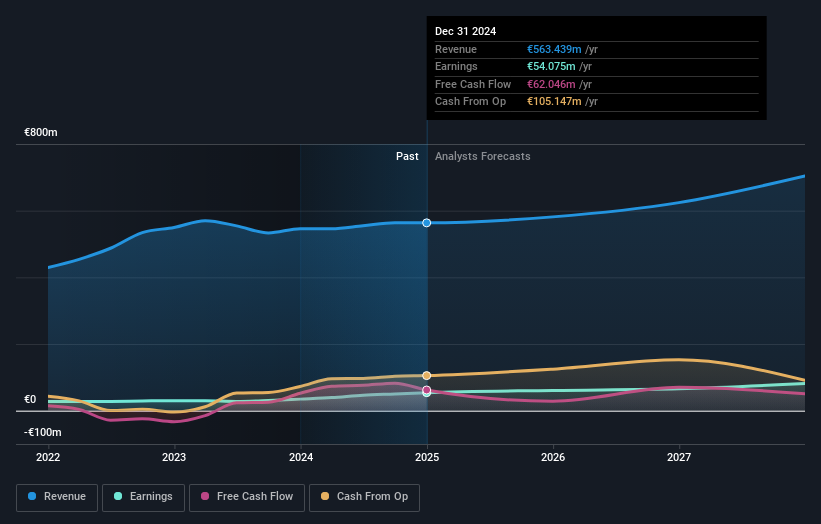
Task: Click the 2026 x-axis label
Action: pyautogui.click(x=553, y=457)
